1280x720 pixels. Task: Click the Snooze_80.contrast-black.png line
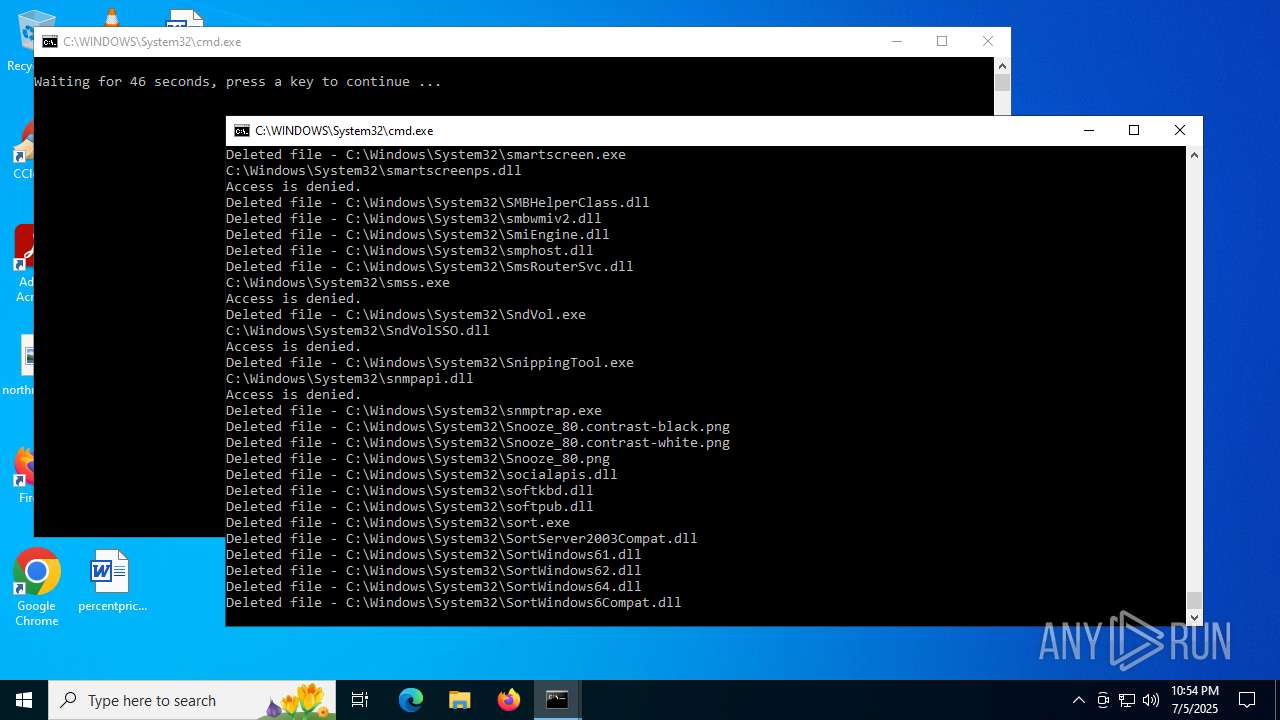(478, 427)
